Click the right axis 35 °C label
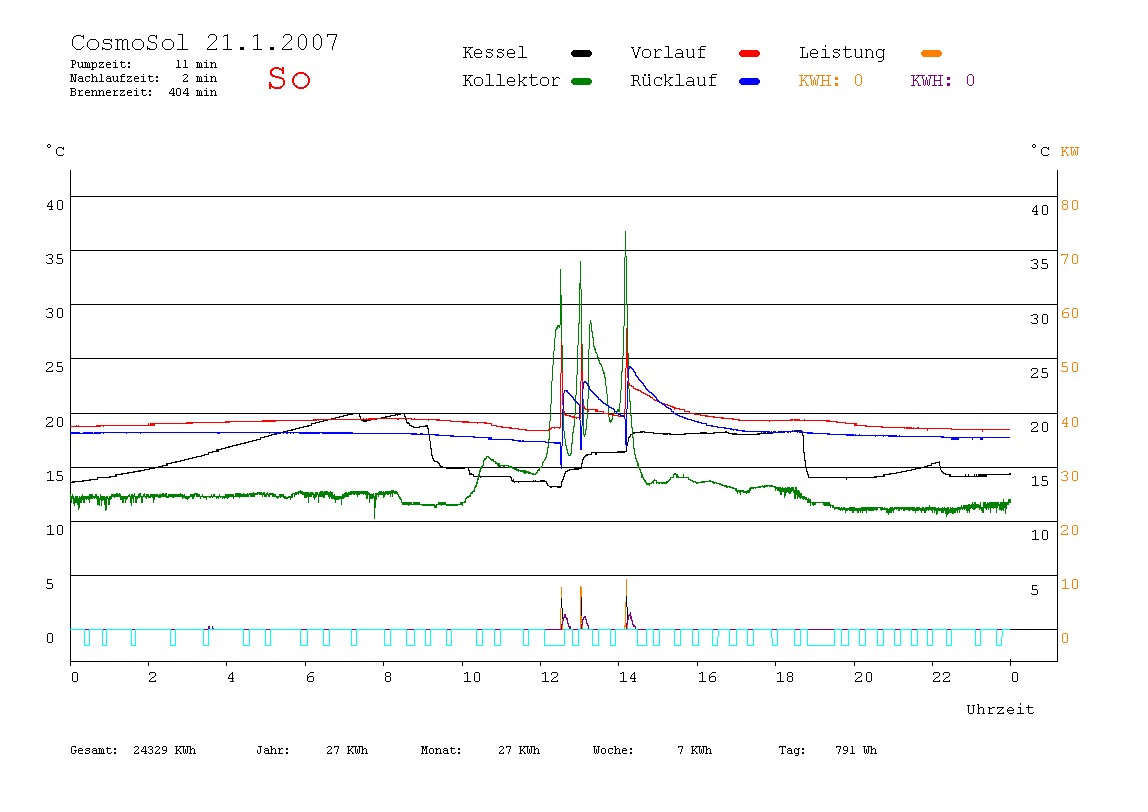Image resolution: width=1148 pixels, height=812 pixels. (x=1040, y=264)
